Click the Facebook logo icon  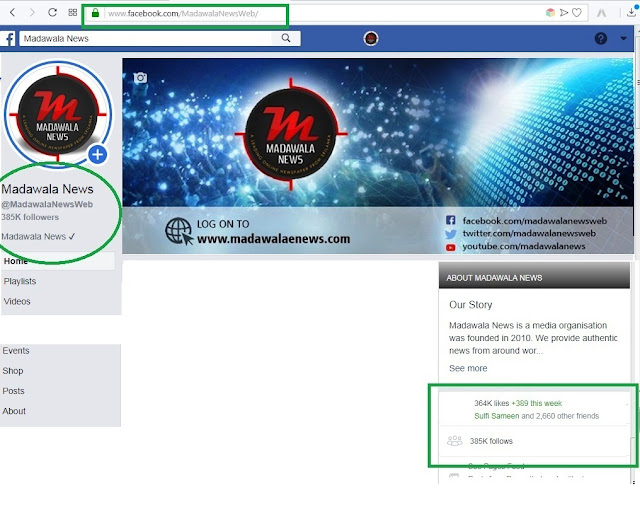coord(9,39)
